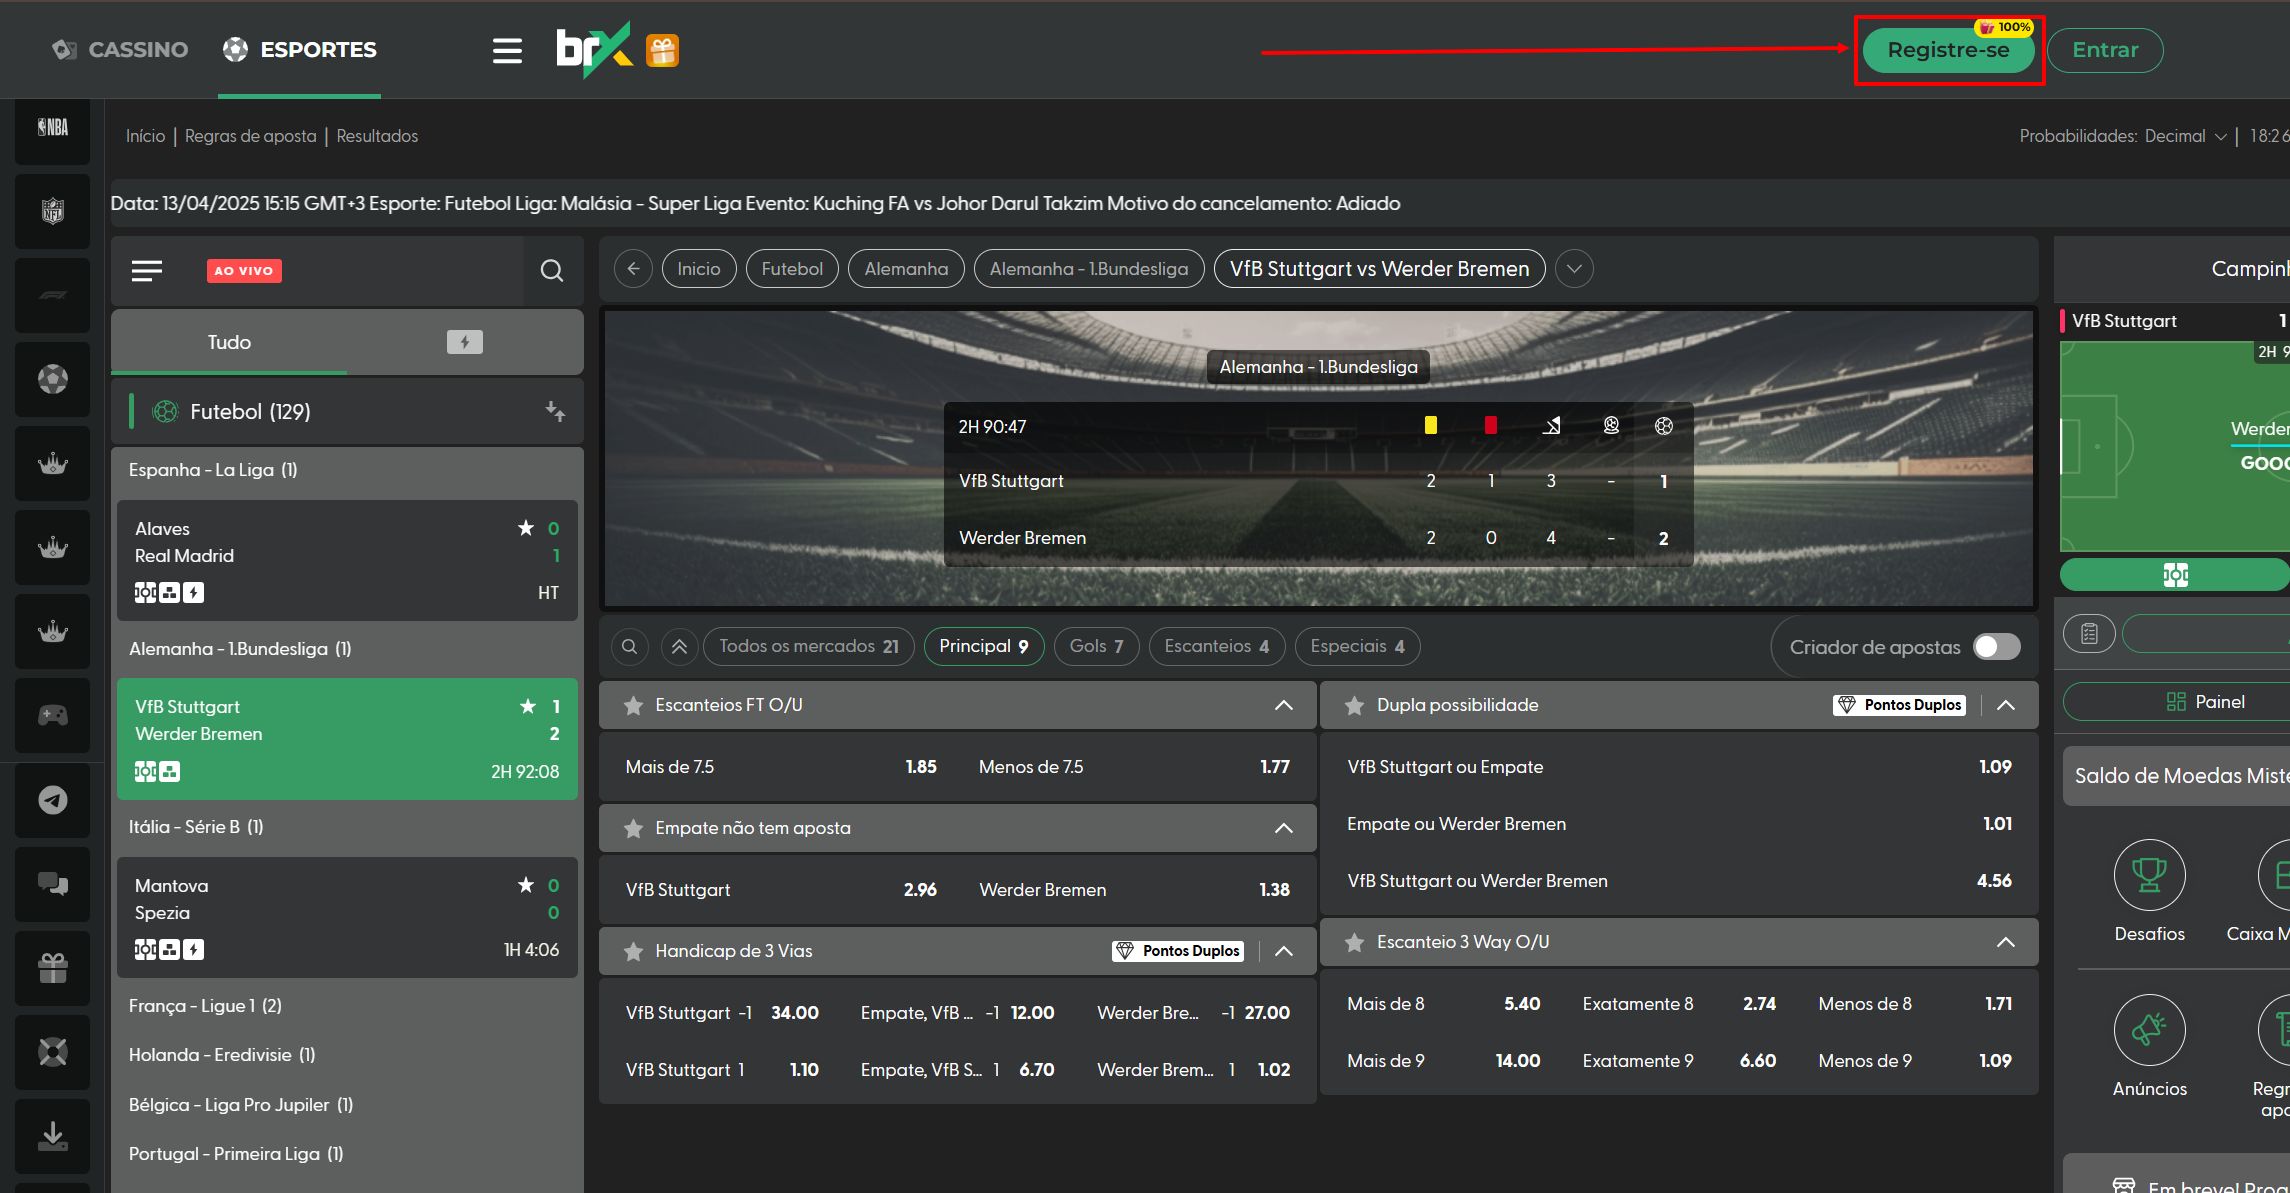2290x1193 pixels.
Task: Go to Alemanha - 1.Bundesliga breadcrumb
Action: pos(1089,269)
